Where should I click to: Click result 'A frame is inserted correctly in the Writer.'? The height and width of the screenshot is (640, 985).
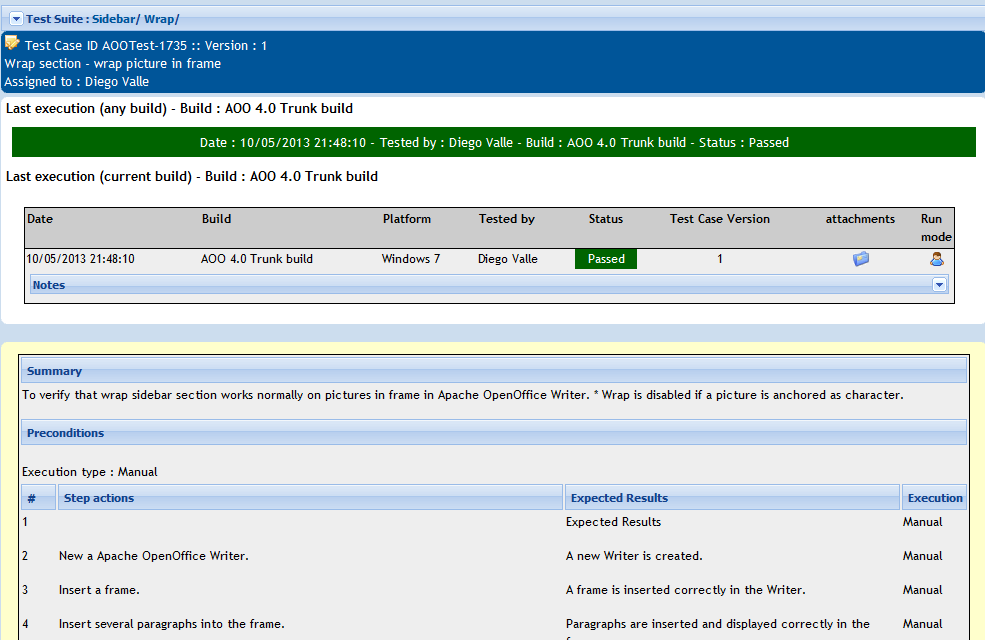(x=685, y=590)
